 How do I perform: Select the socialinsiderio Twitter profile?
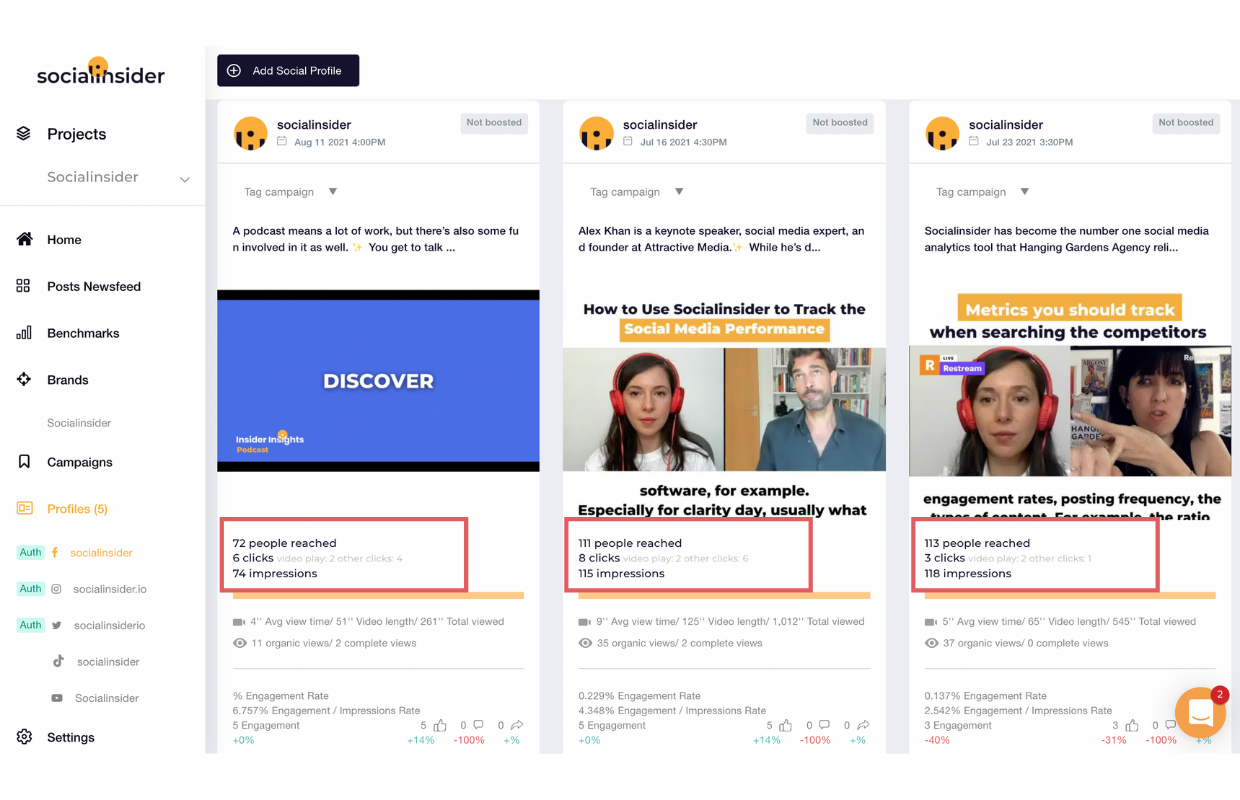click(110, 626)
